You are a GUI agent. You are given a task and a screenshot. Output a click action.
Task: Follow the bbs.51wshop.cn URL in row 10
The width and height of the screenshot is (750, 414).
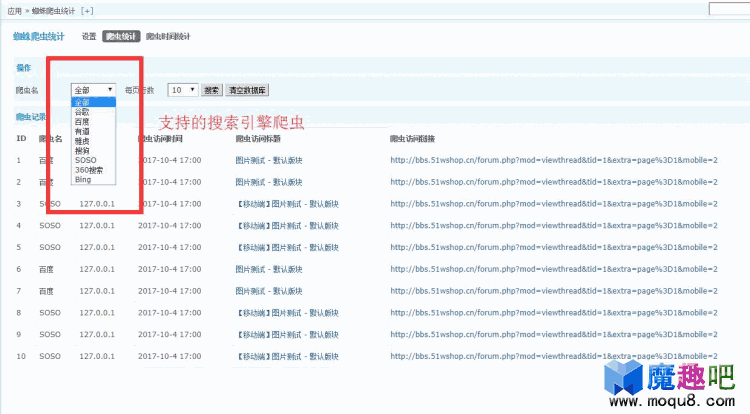tap(554, 356)
